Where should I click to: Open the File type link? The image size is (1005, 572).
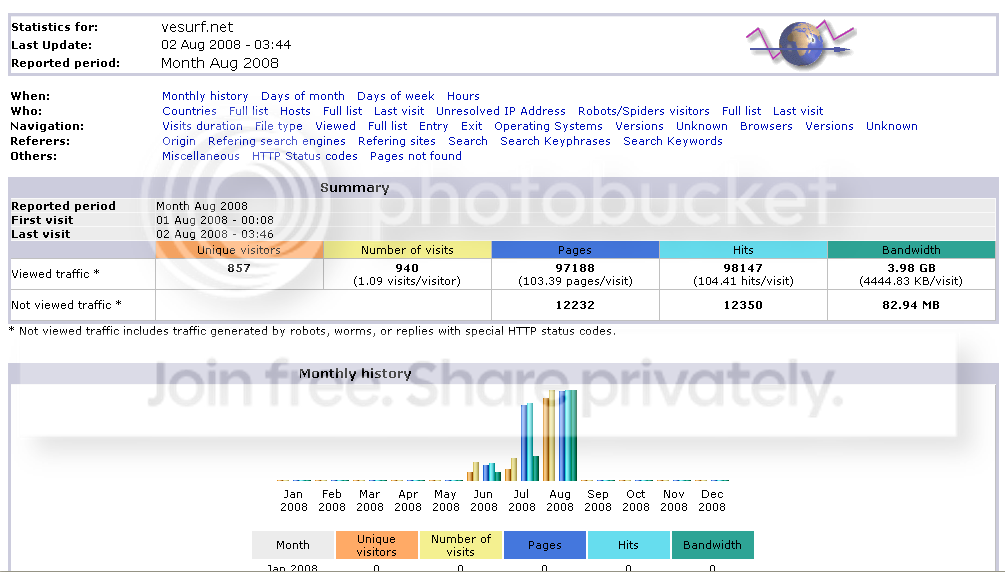(x=278, y=126)
